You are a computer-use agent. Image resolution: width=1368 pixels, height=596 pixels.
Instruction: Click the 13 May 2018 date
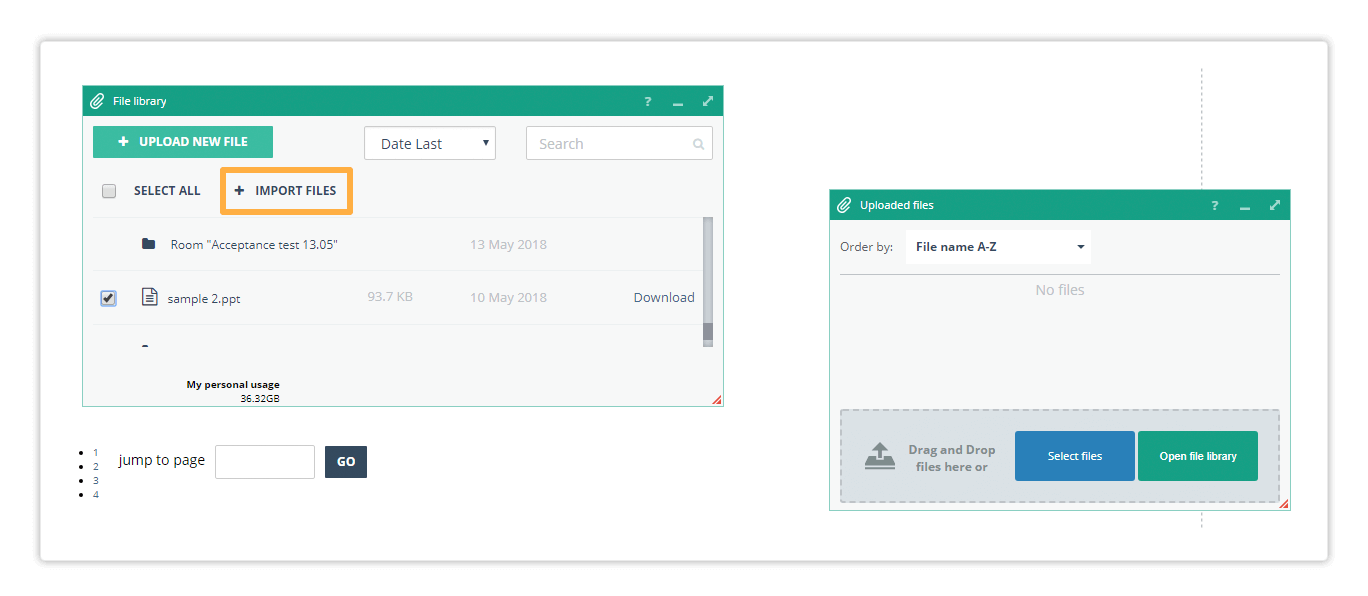pos(508,244)
